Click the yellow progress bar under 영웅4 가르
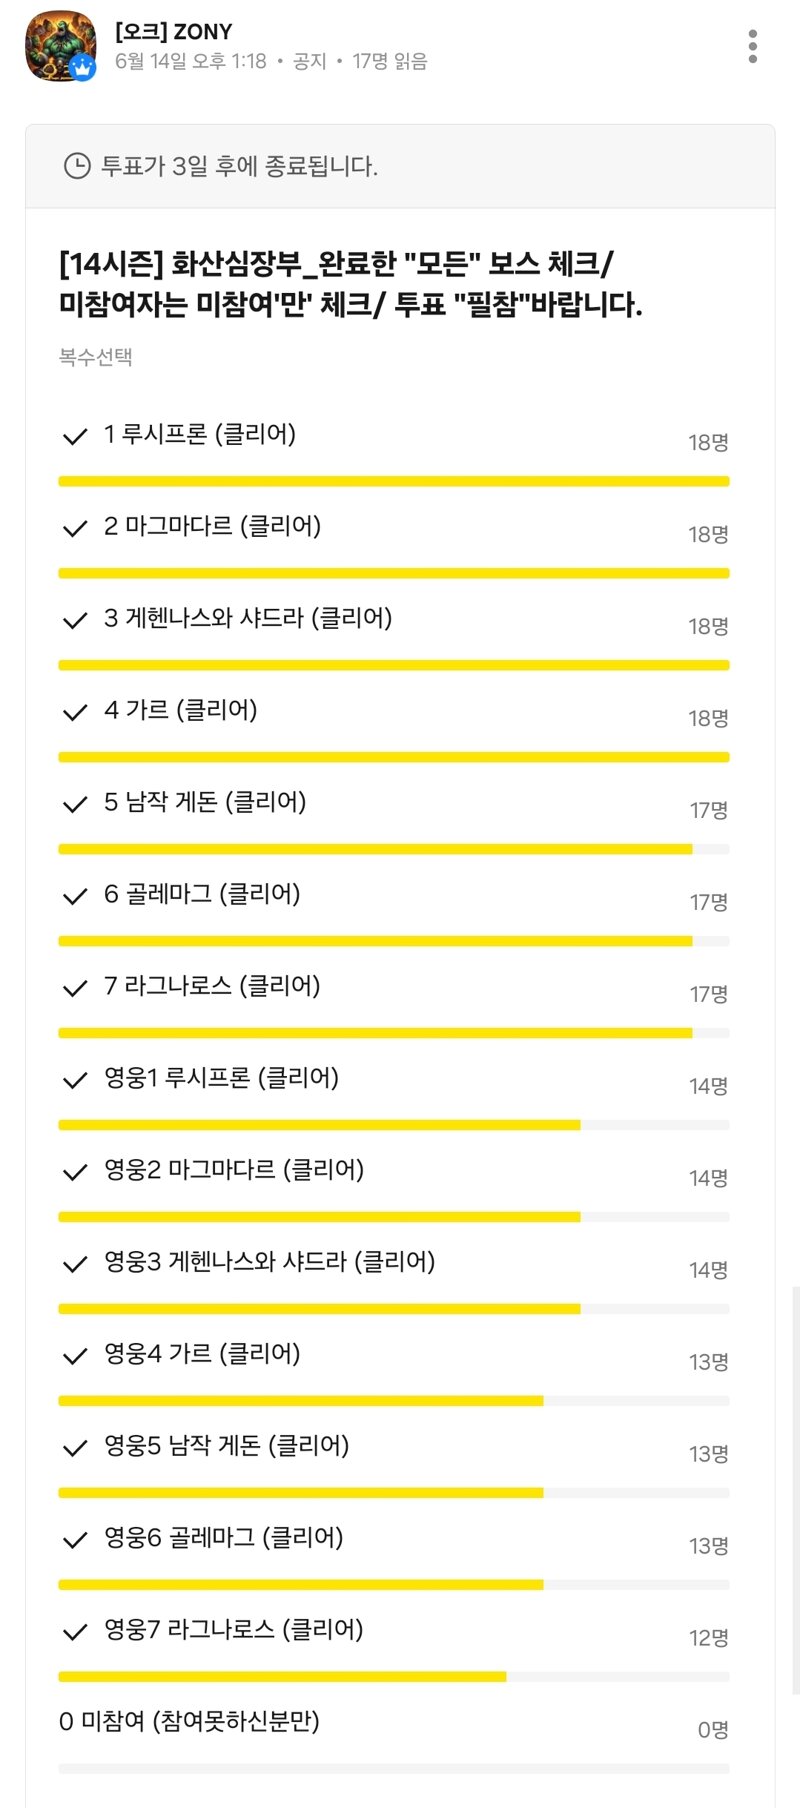Screen dimensions: 800x1808 pos(394,1401)
